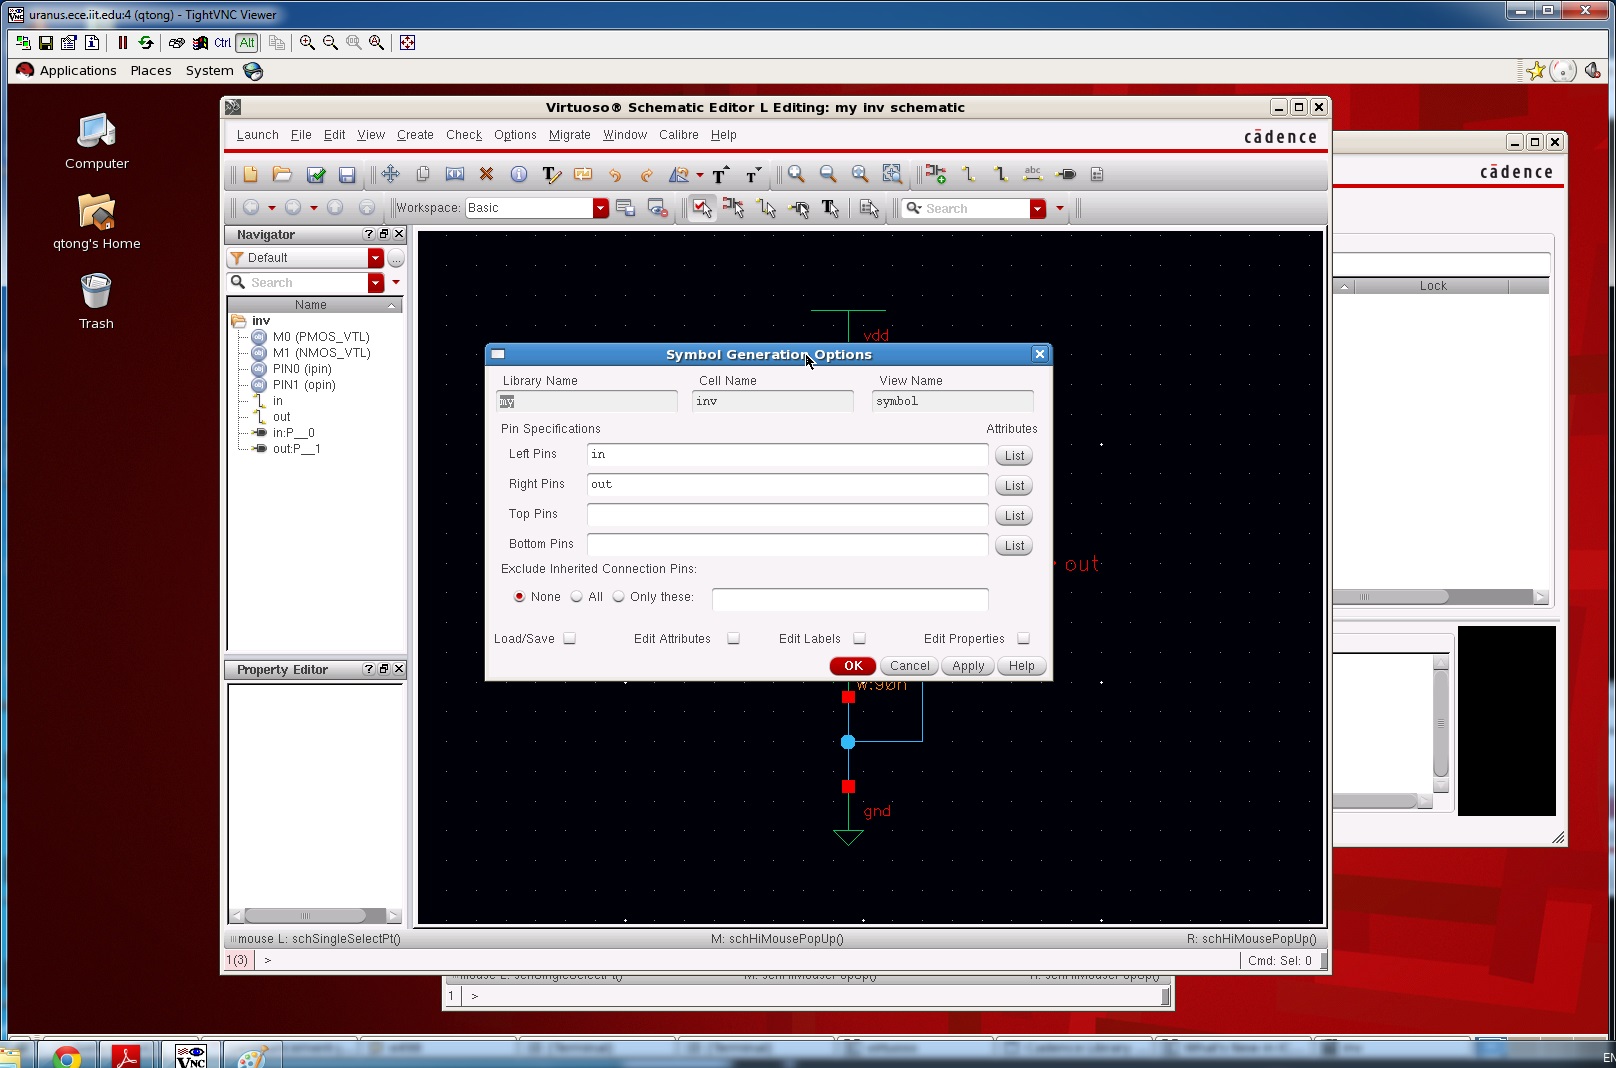Open the Navigator Search field dropdown arrow

click(375, 283)
